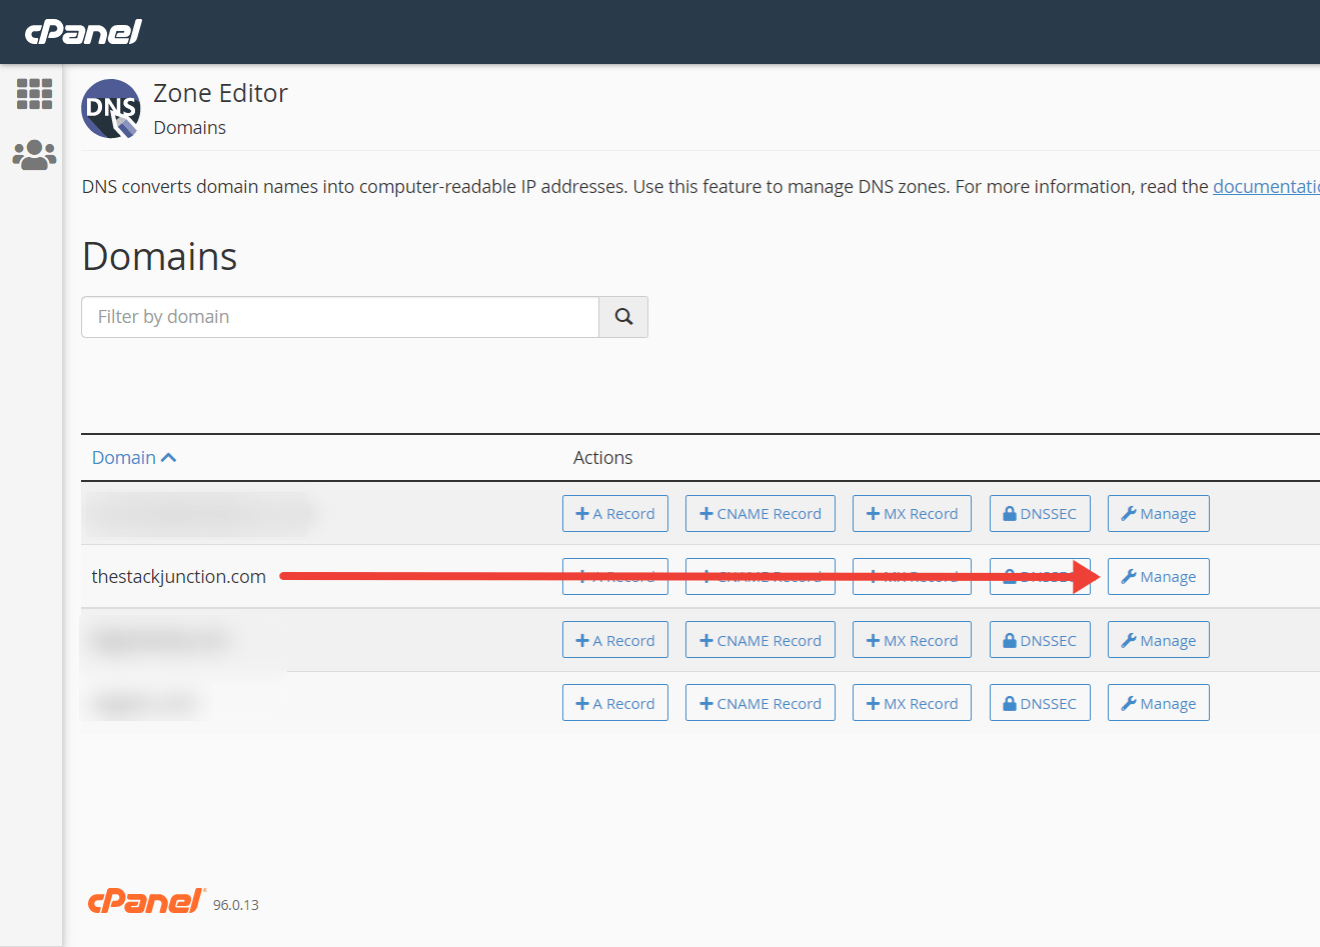This screenshot has width=1320, height=947.
Task: Click Manage for thestackjunction.com
Action: [1158, 576]
